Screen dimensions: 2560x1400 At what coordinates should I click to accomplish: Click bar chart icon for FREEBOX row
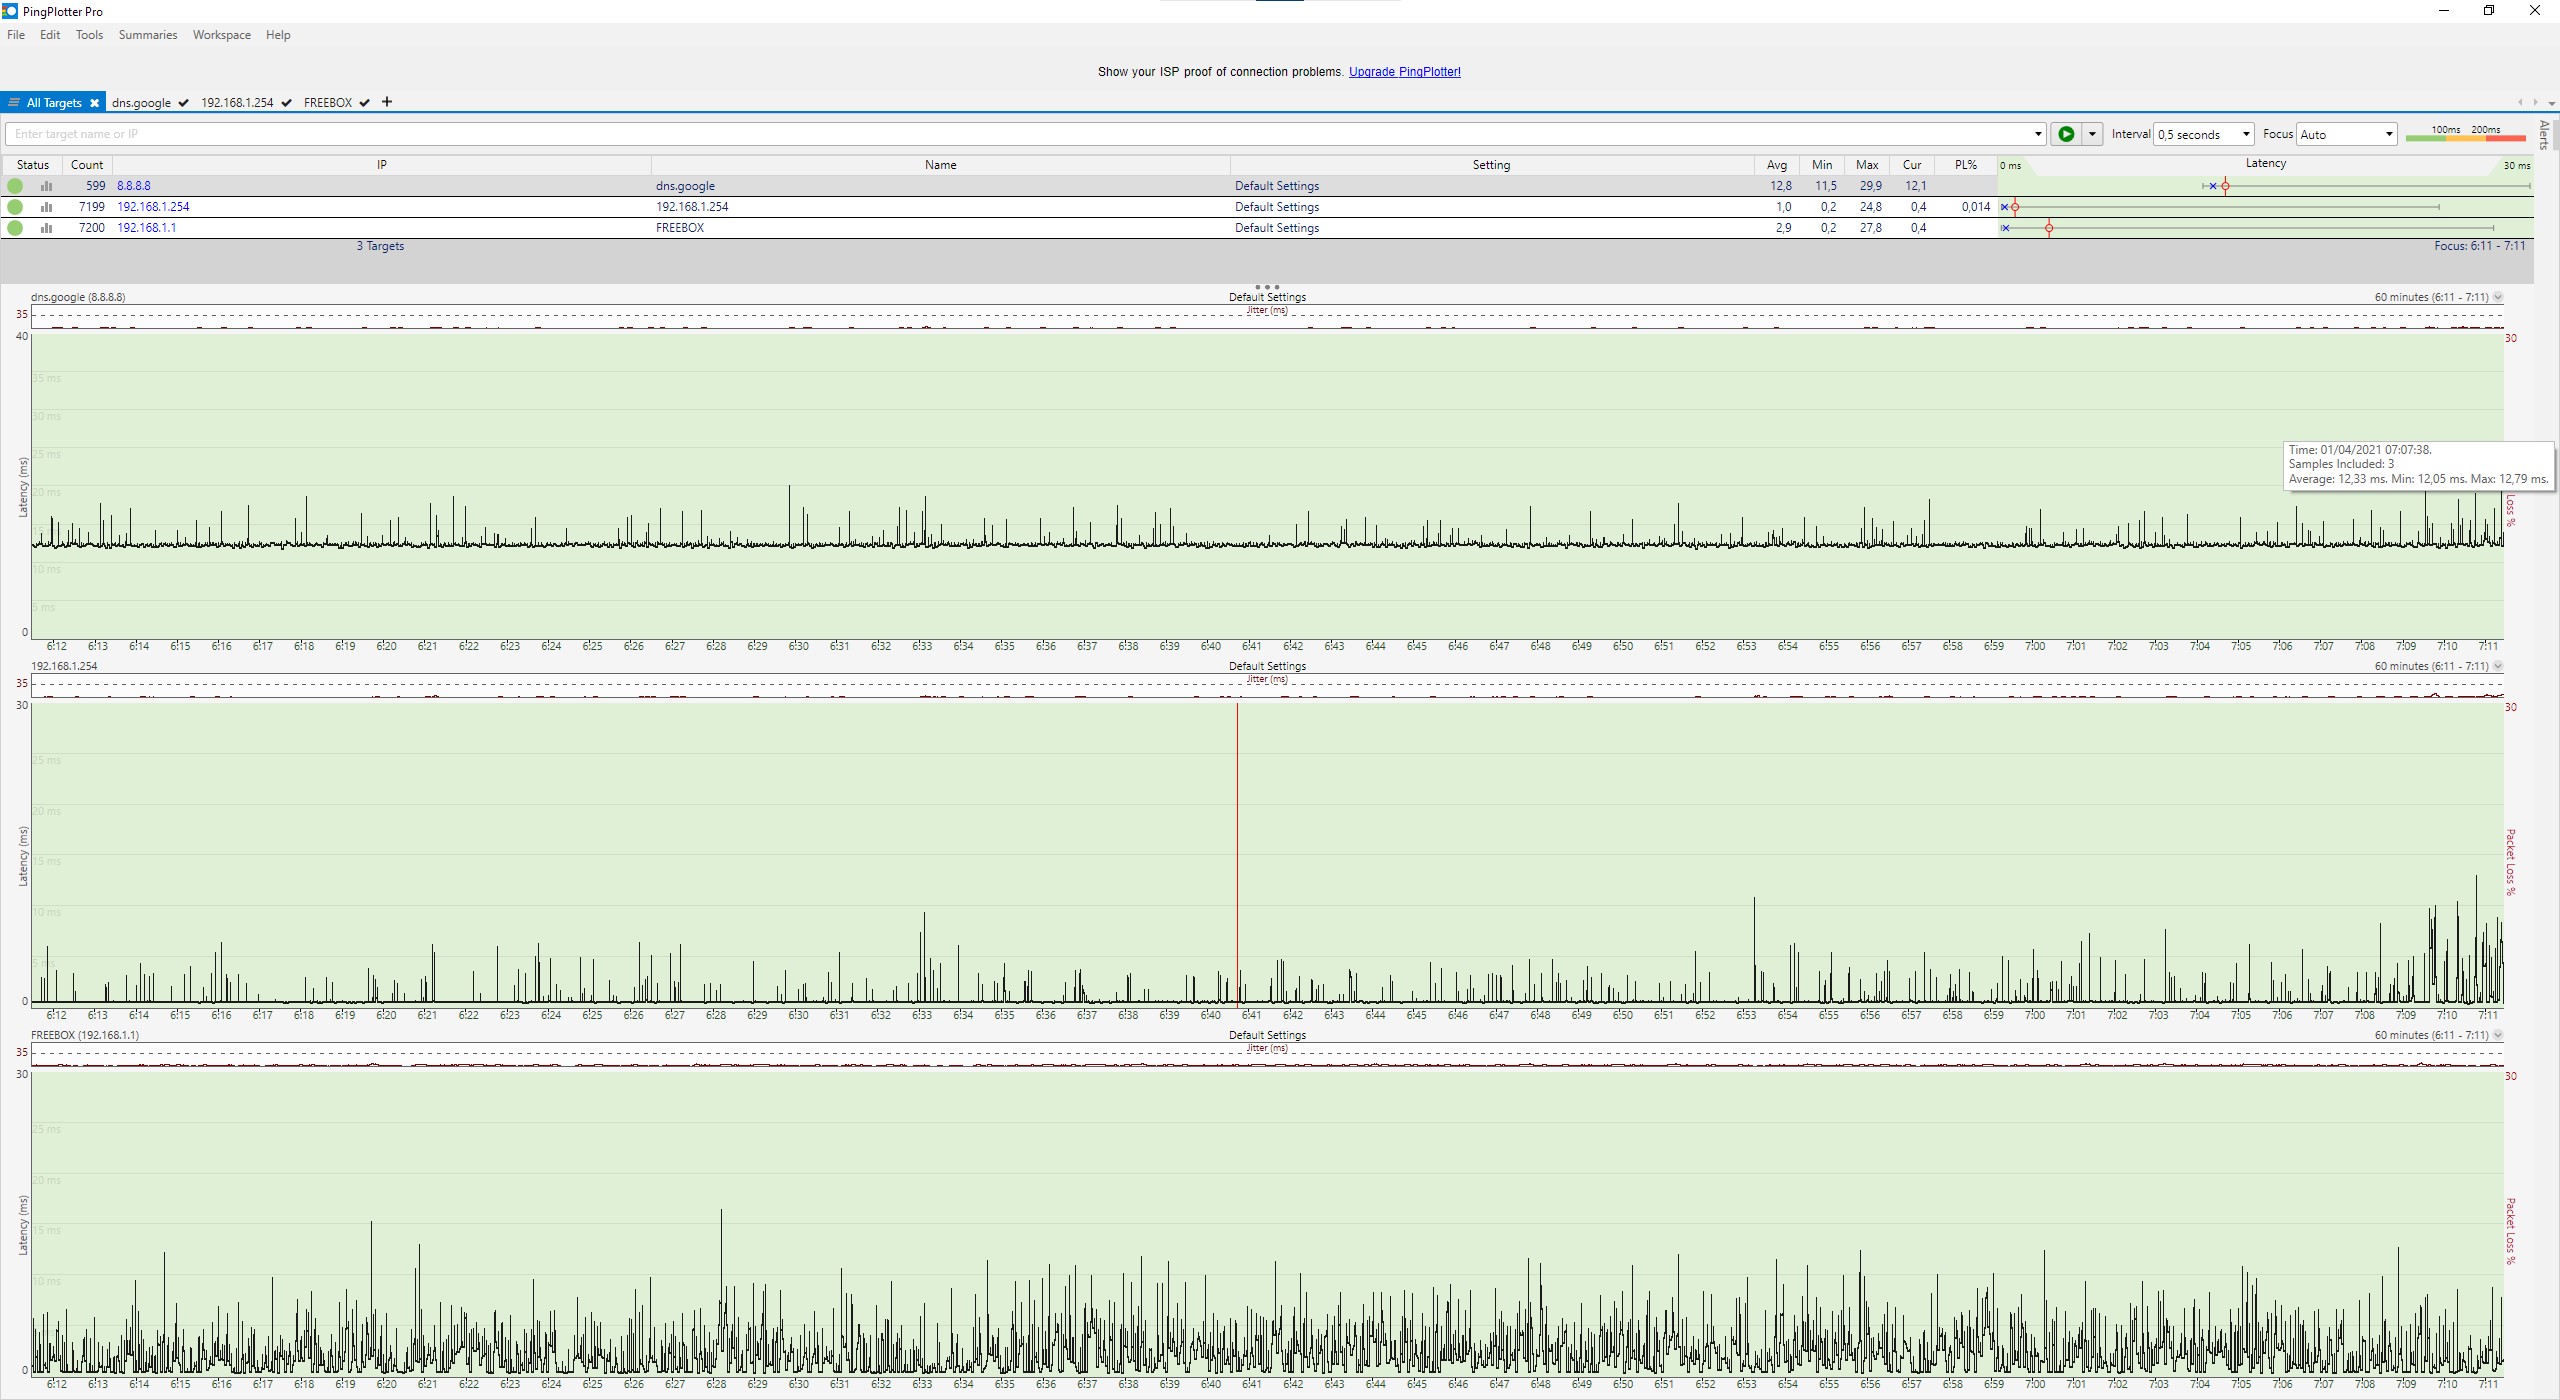[x=46, y=228]
